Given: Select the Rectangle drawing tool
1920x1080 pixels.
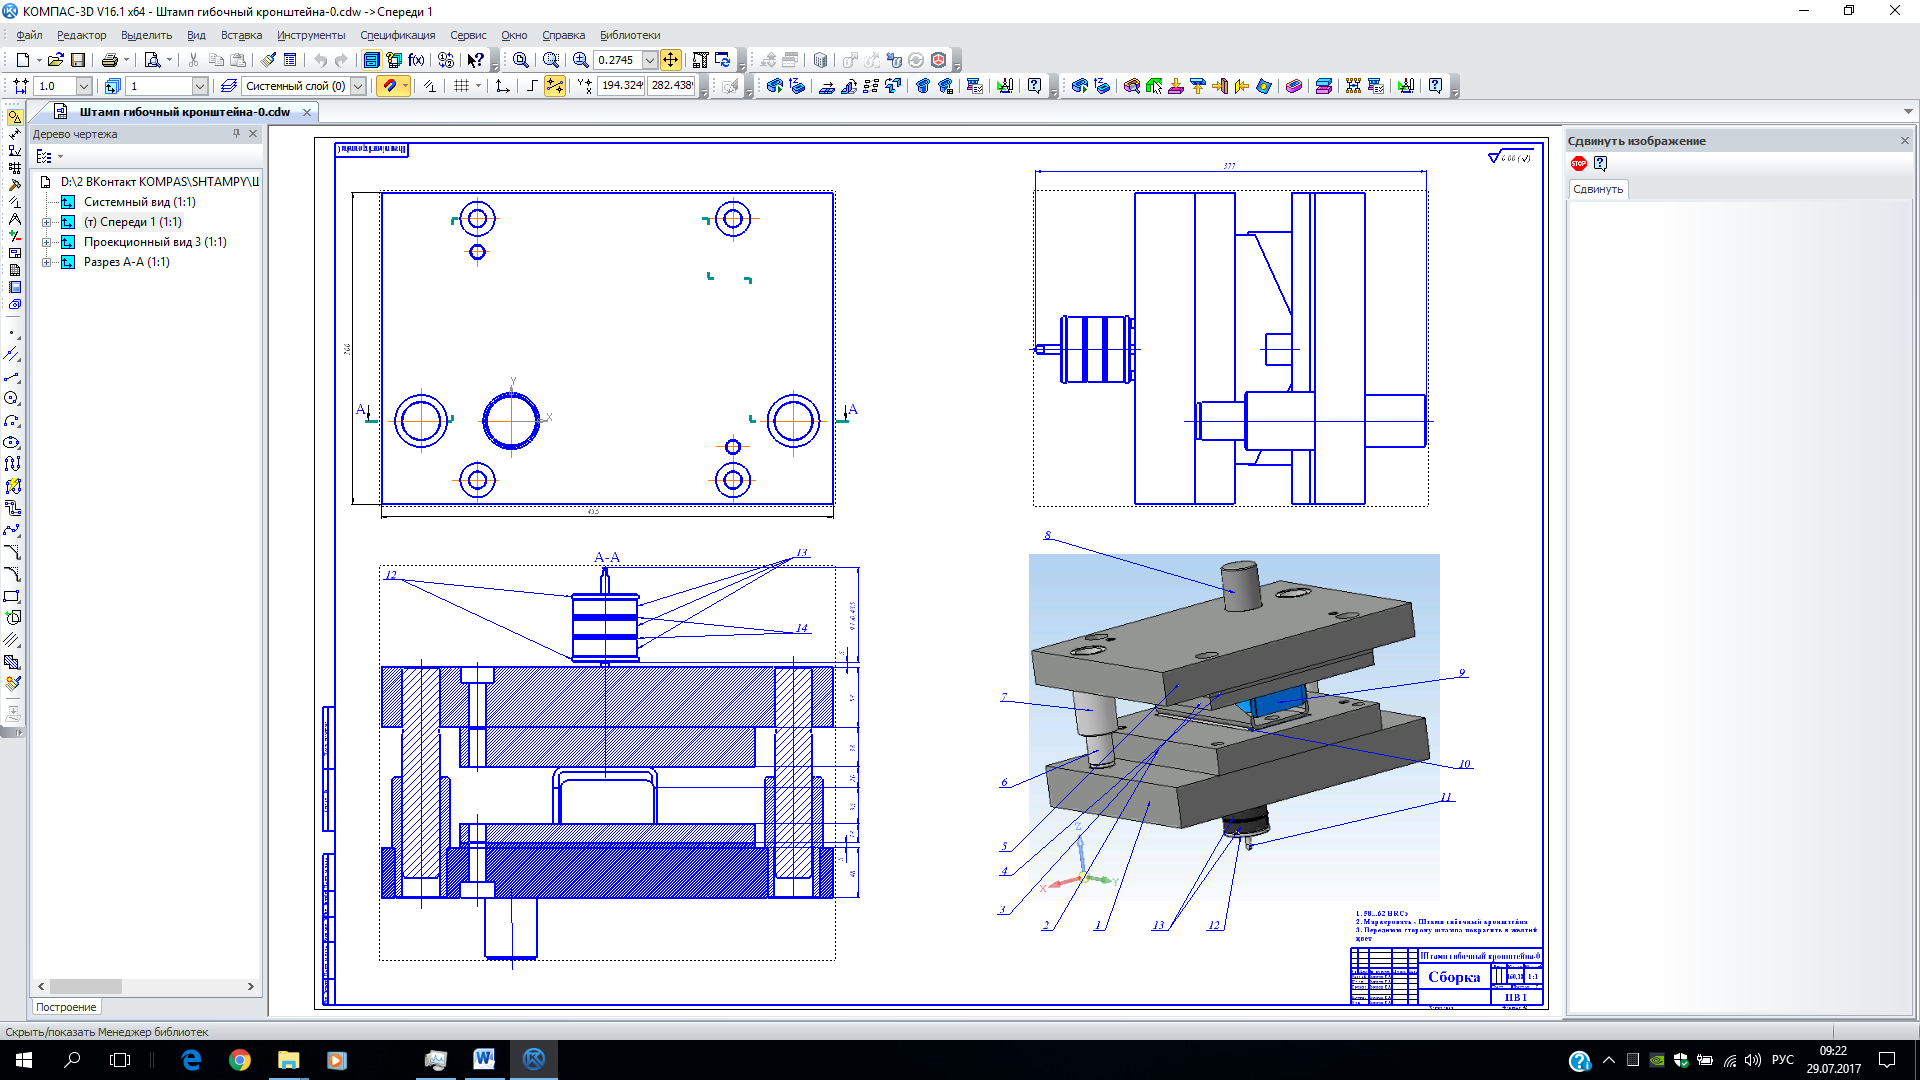Looking at the screenshot, I should click(x=12, y=597).
